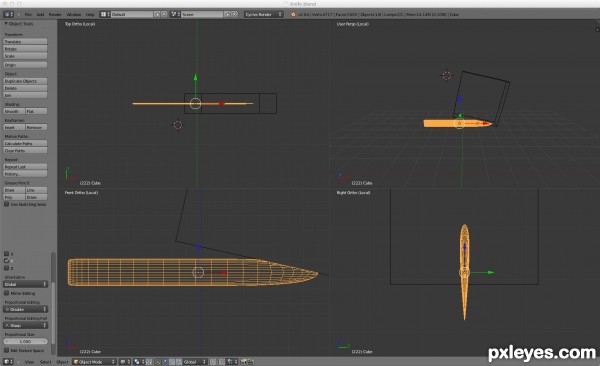The width and height of the screenshot is (600, 366).
Task: Open the Cycles Render engine dropdown
Action: (264, 14)
